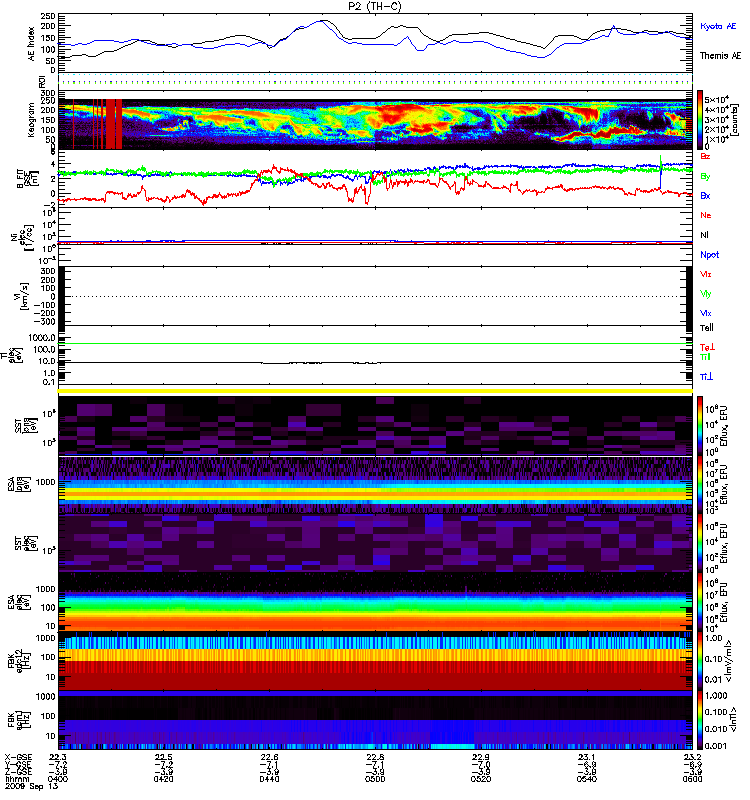This screenshot has width=750, height=800.
Task: Click the yellow bar above SST panel
Action: [x=375, y=391]
